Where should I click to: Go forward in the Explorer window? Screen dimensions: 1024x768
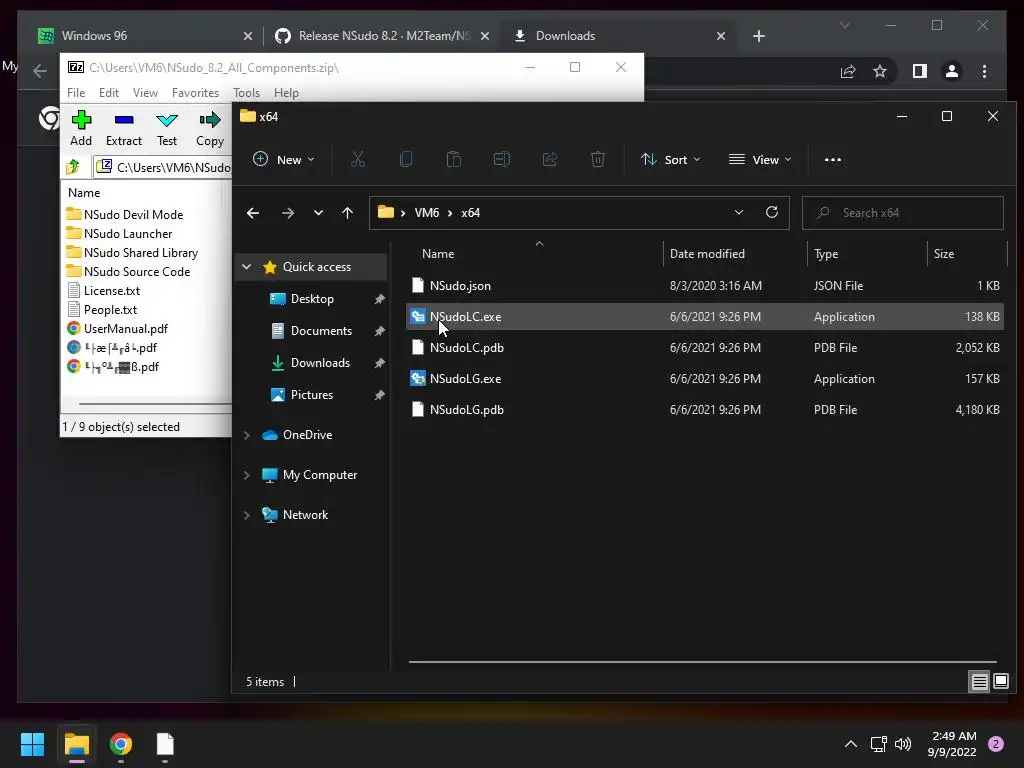click(287, 213)
